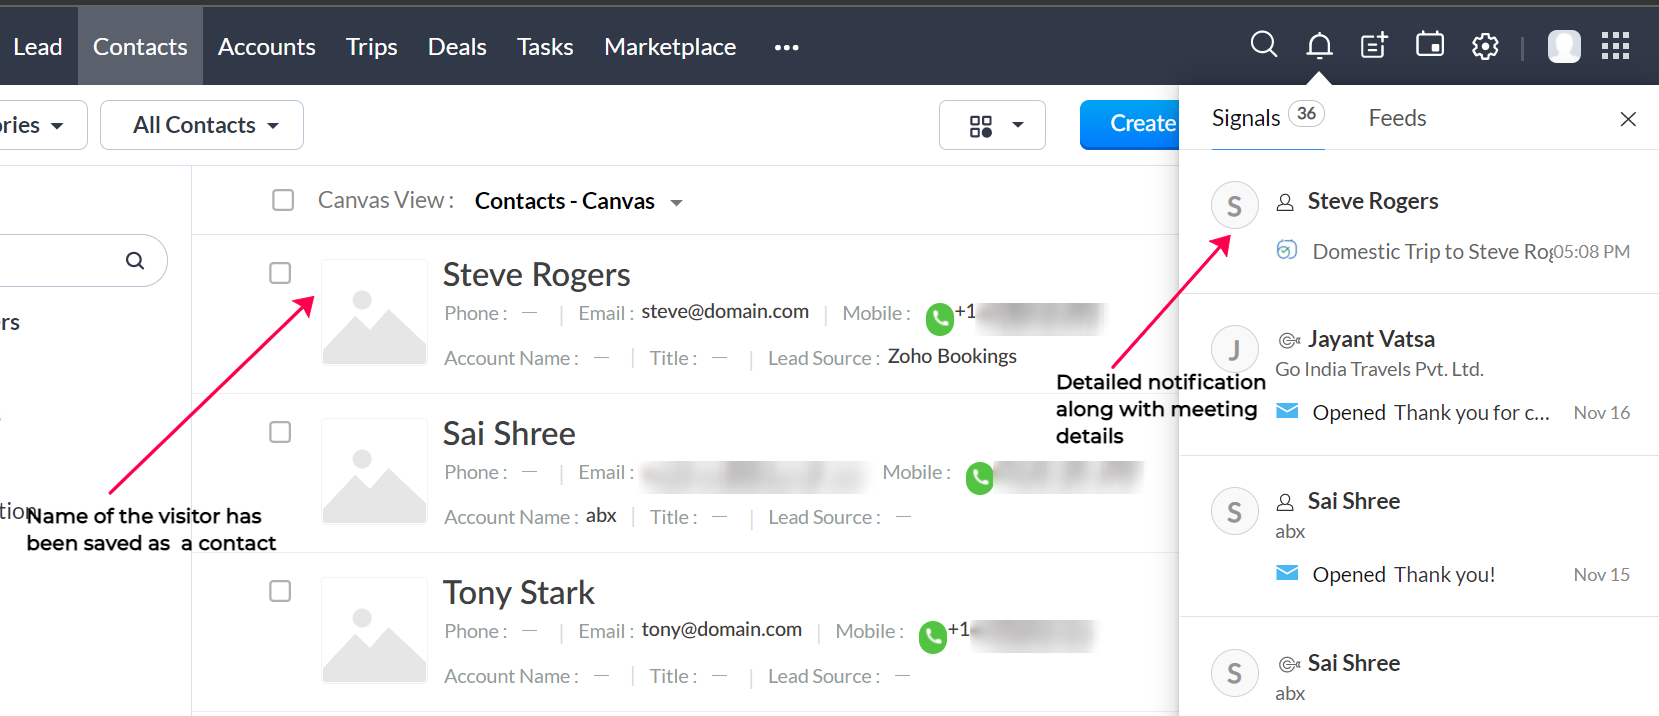The image size is (1659, 716).
Task: Click the search magnifier icon in top bar
Action: tap(1263, 45)
